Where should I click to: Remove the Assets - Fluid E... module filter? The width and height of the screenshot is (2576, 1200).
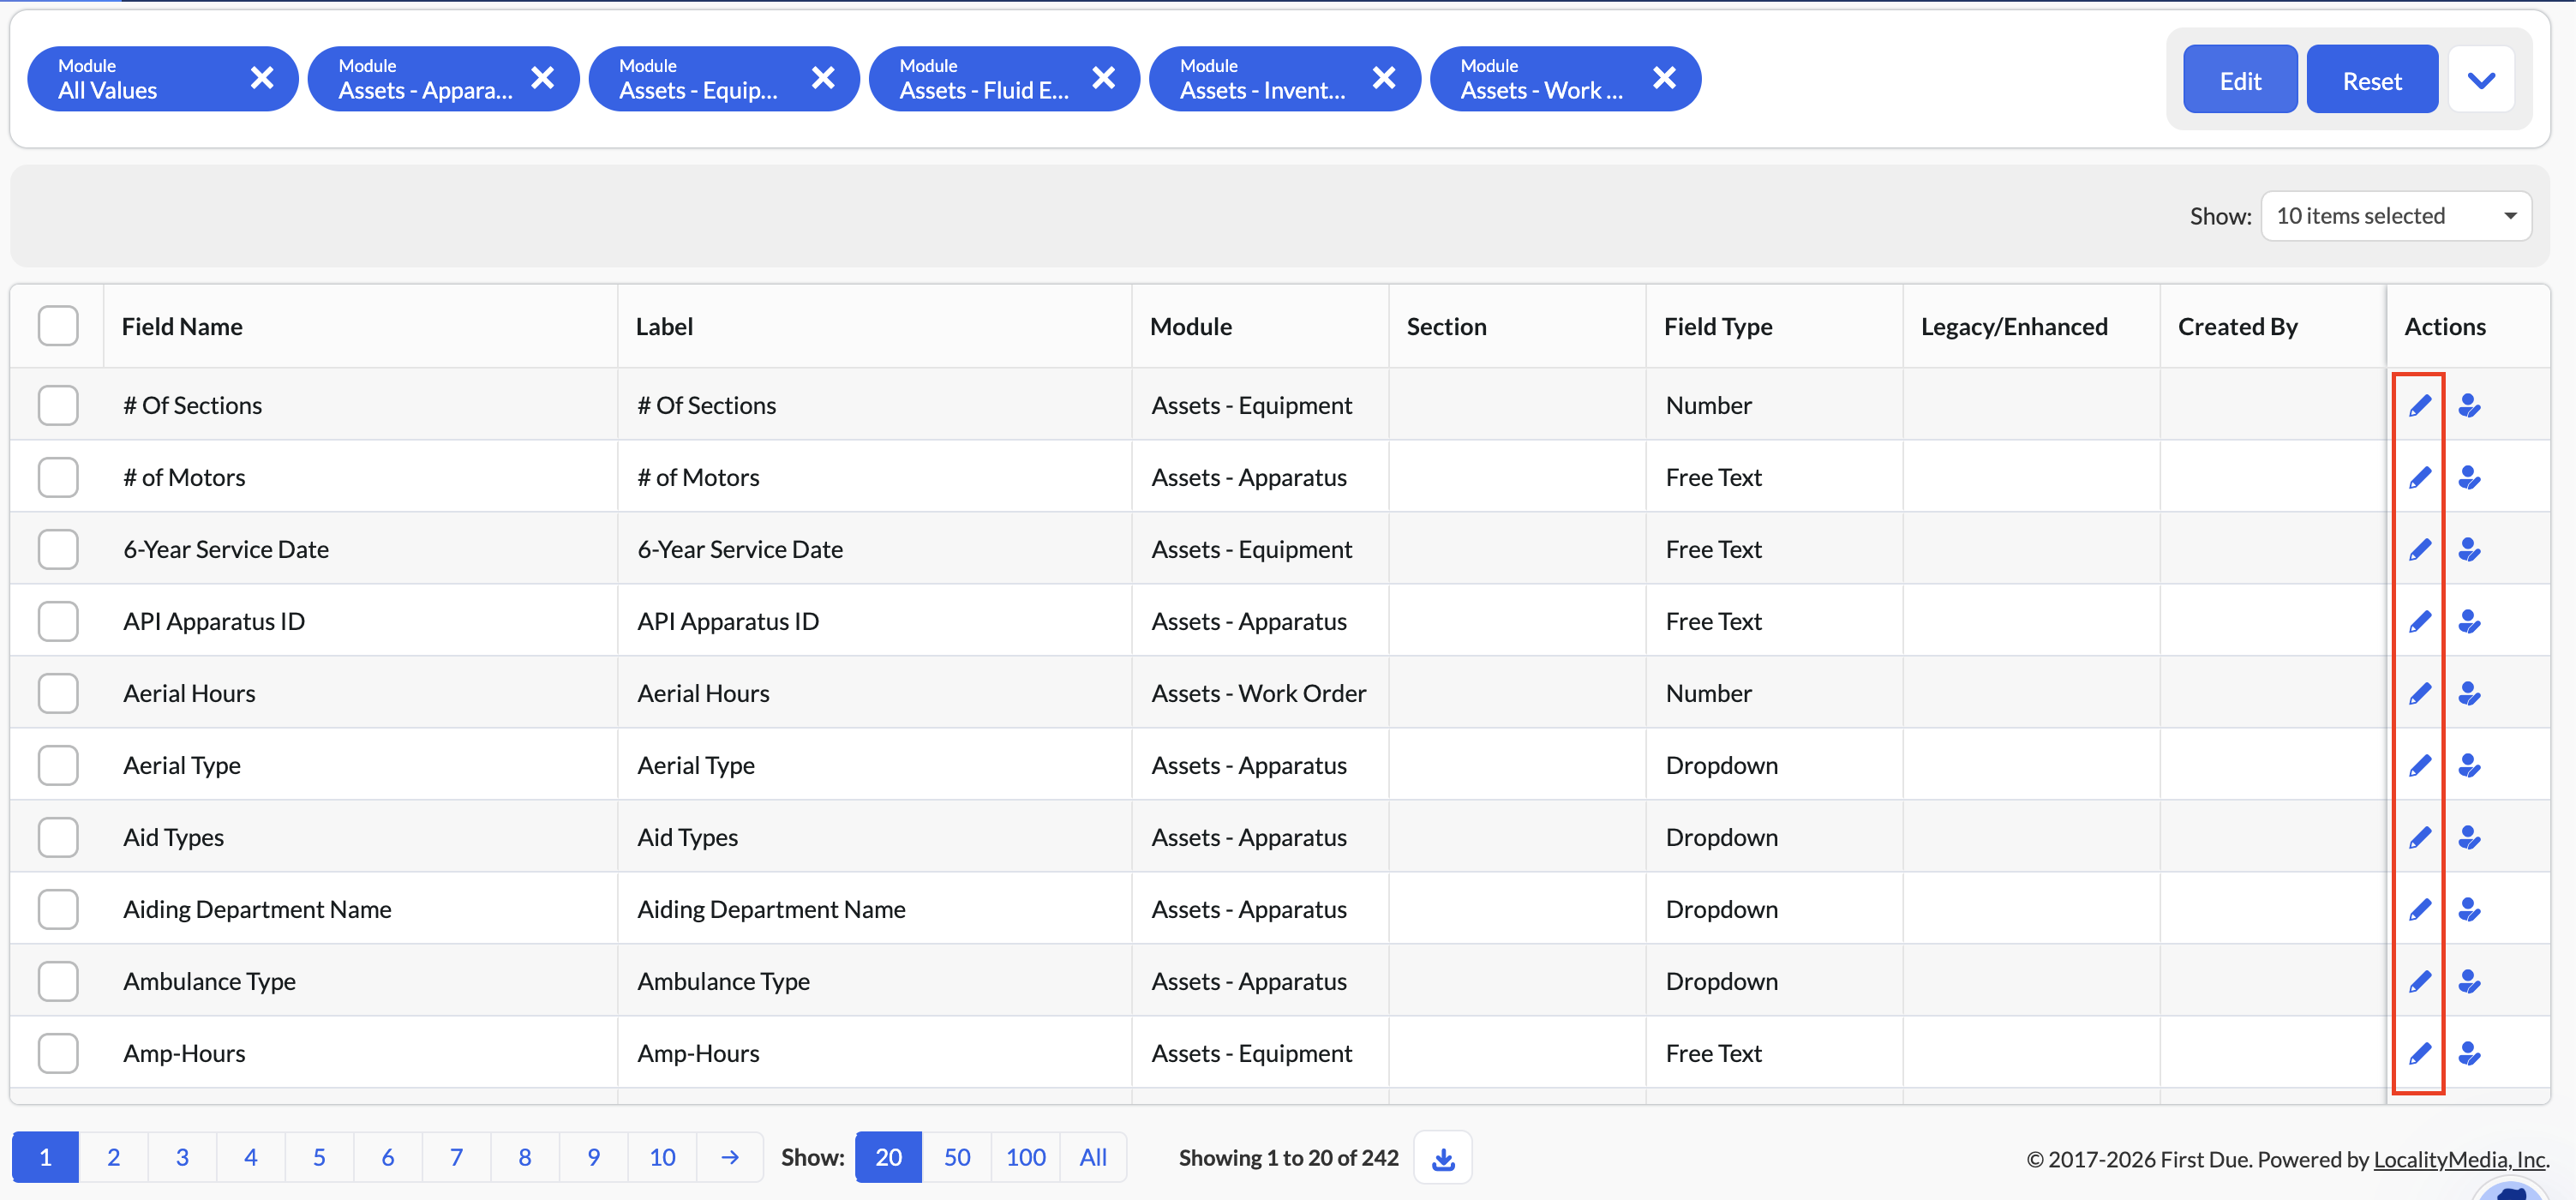[1103, 77]
